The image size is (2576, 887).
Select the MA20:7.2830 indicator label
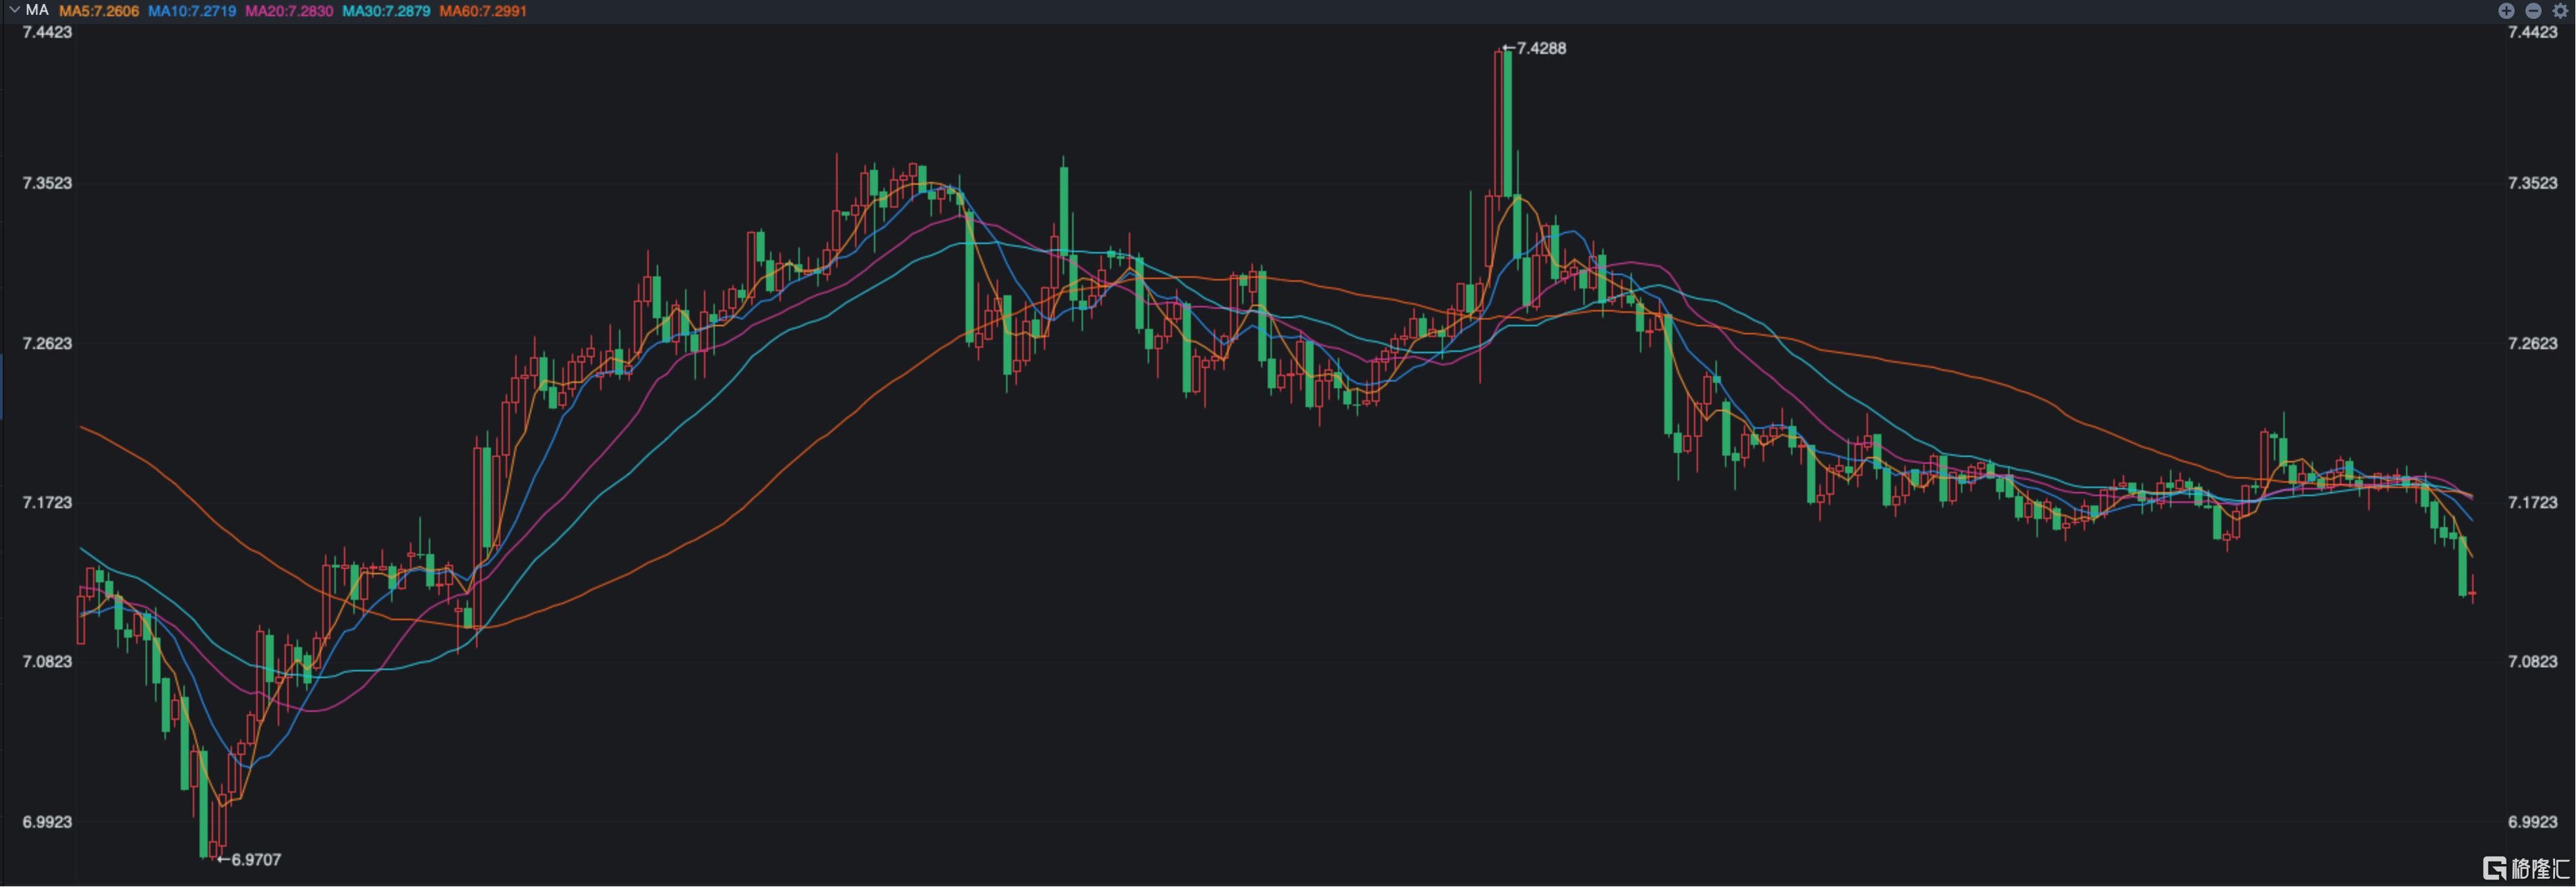(x=289, y=11)
